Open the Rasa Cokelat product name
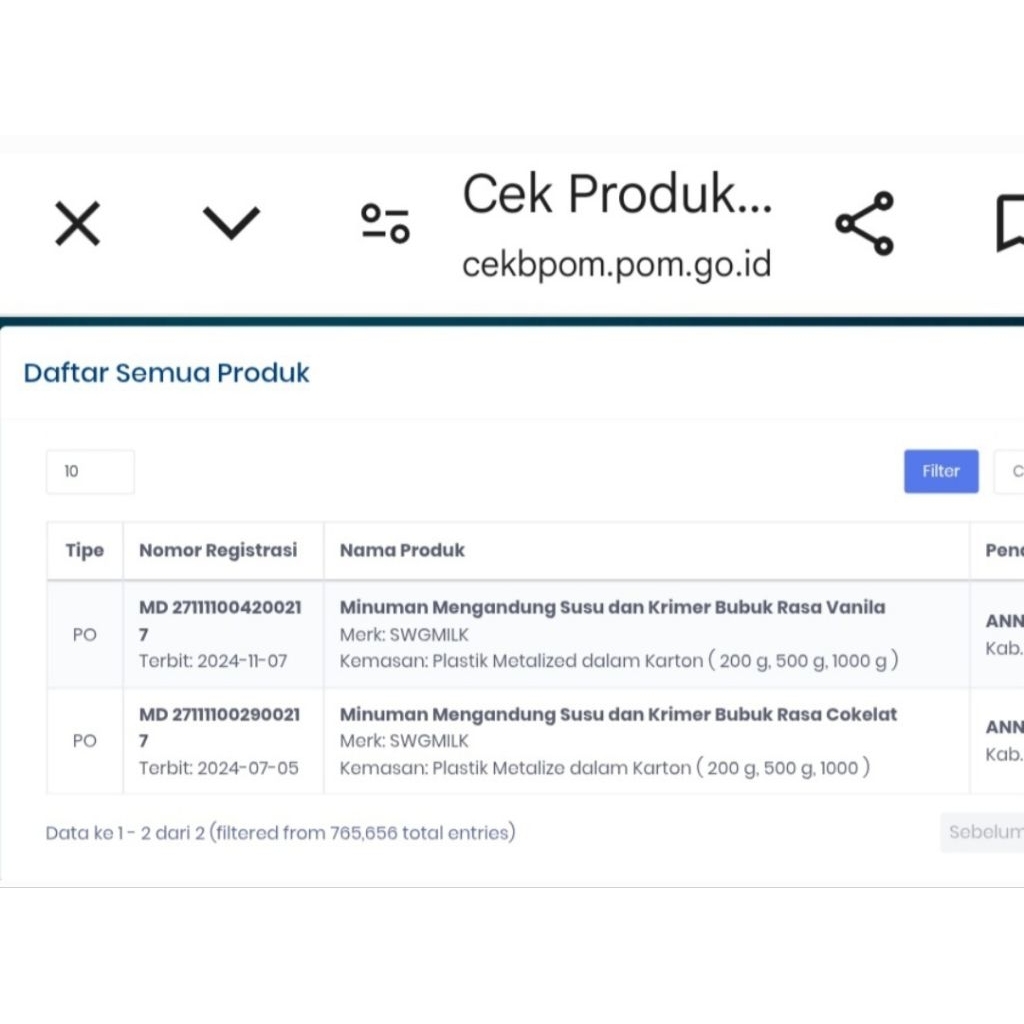 pos(618,714)
